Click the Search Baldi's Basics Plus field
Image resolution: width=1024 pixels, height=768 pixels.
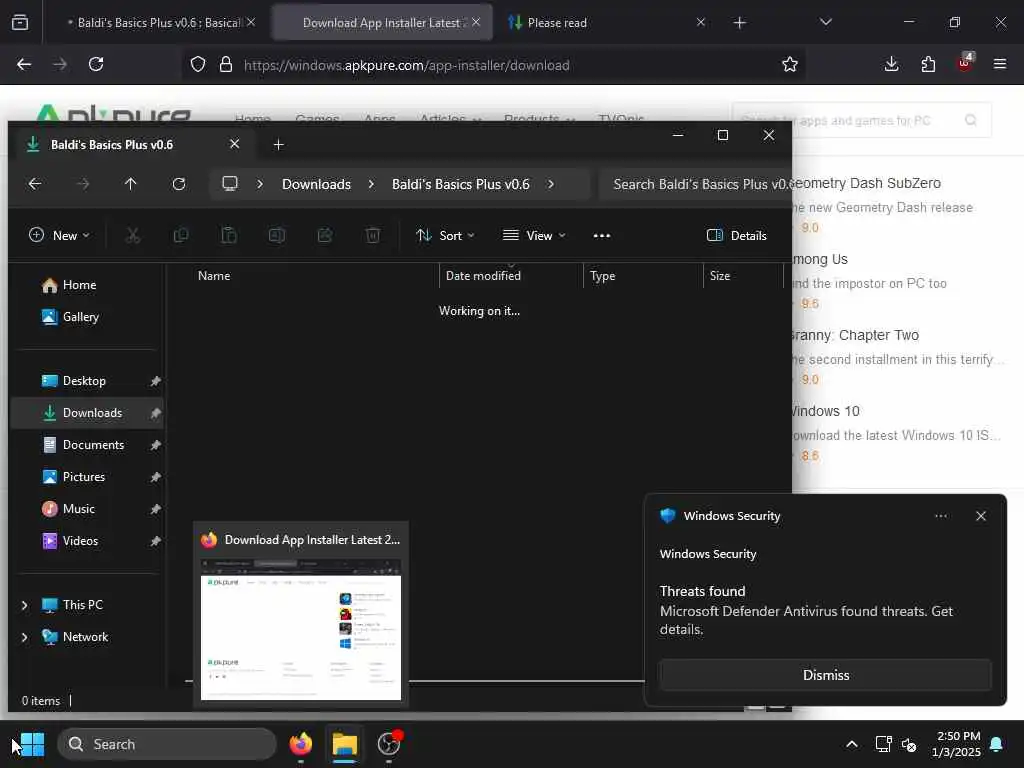pyautogui.click(x=695, y=184)
